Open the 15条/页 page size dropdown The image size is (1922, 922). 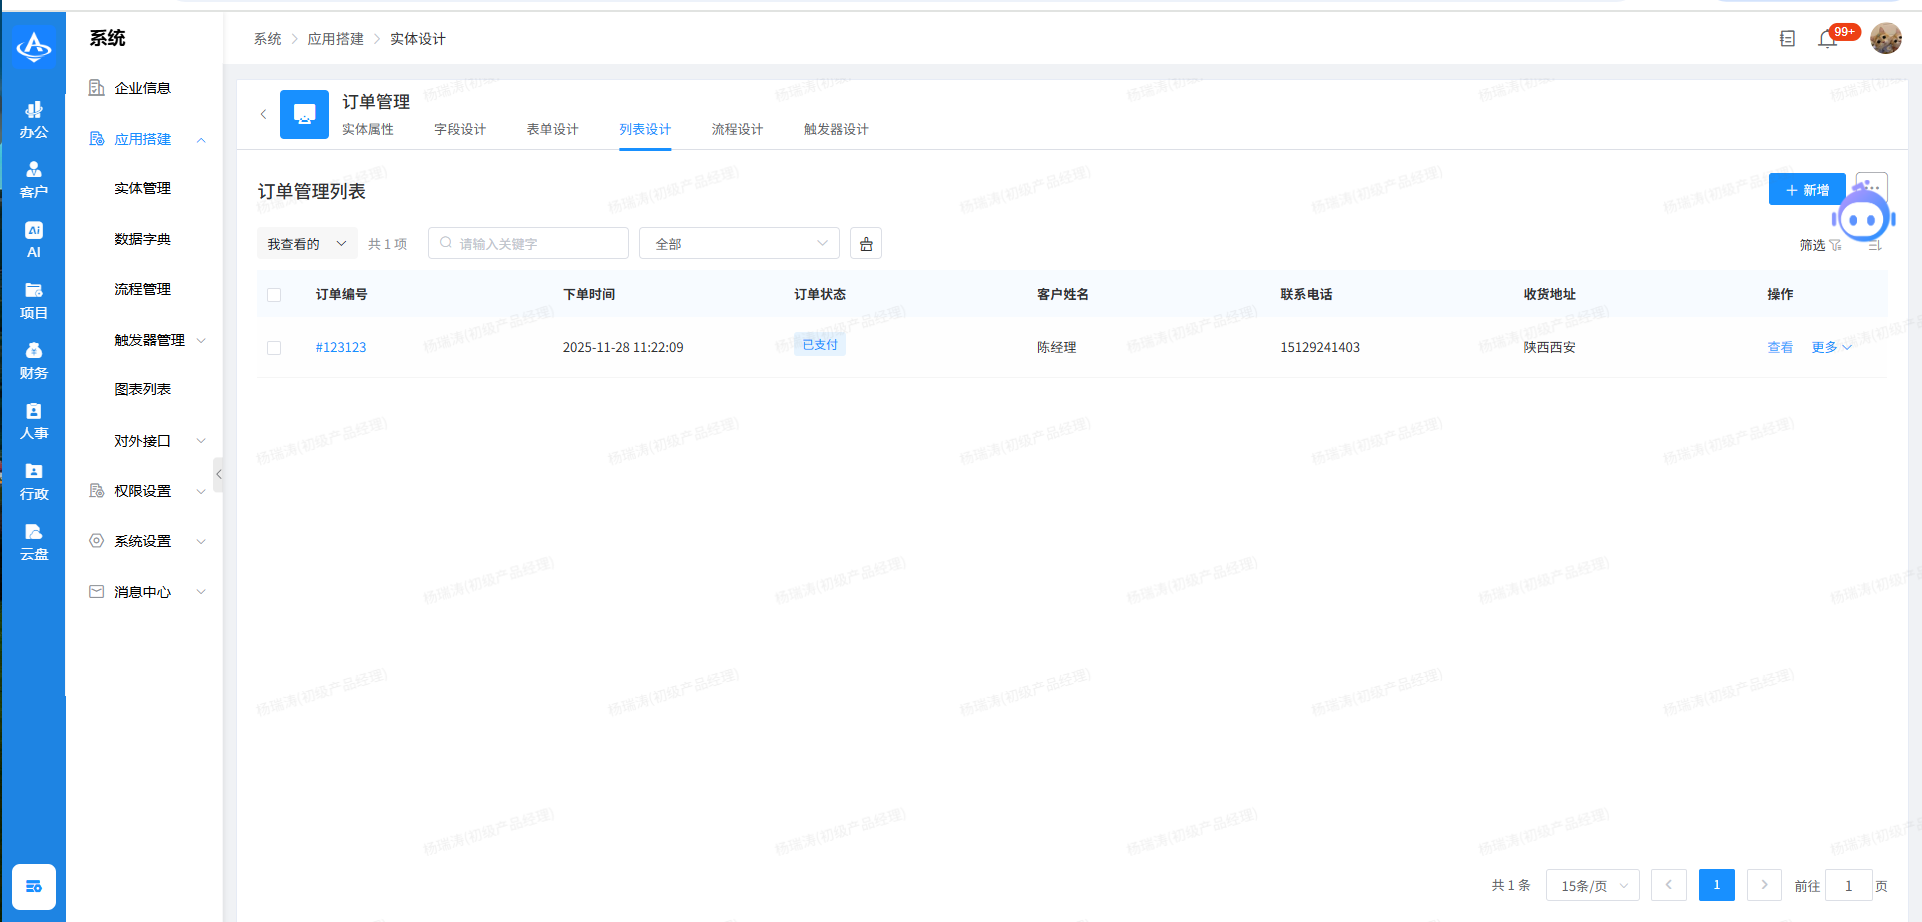(x=1592, y=886)
